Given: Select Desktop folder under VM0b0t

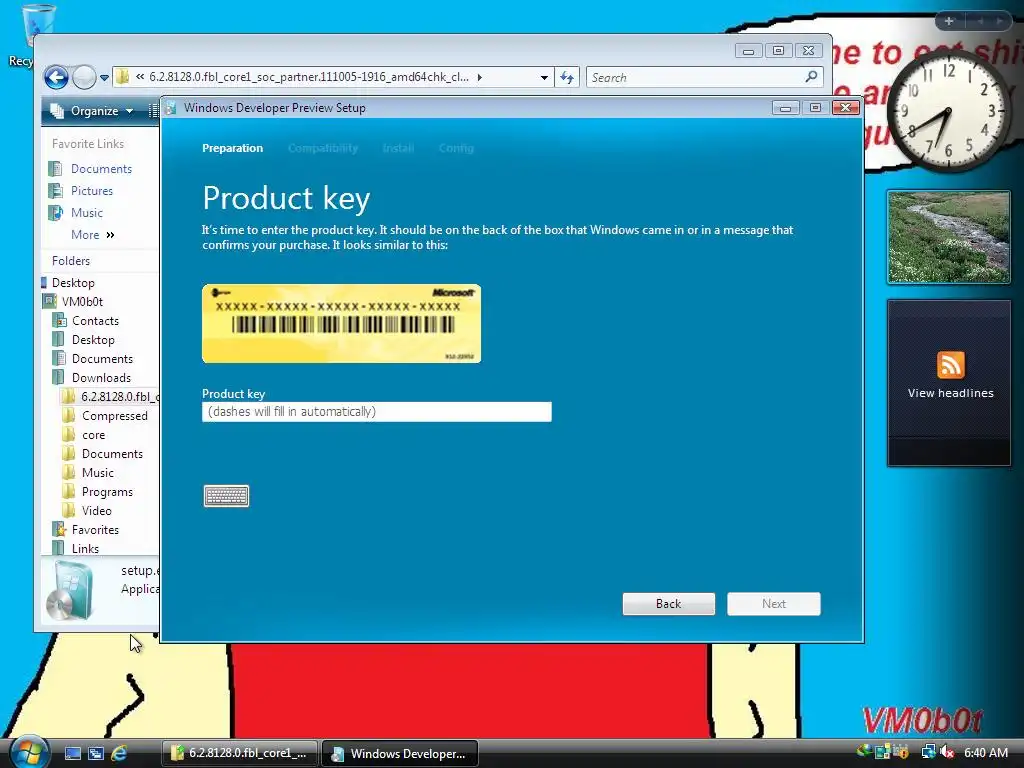Looking at the screenshot, I should [x=84, y=340].
